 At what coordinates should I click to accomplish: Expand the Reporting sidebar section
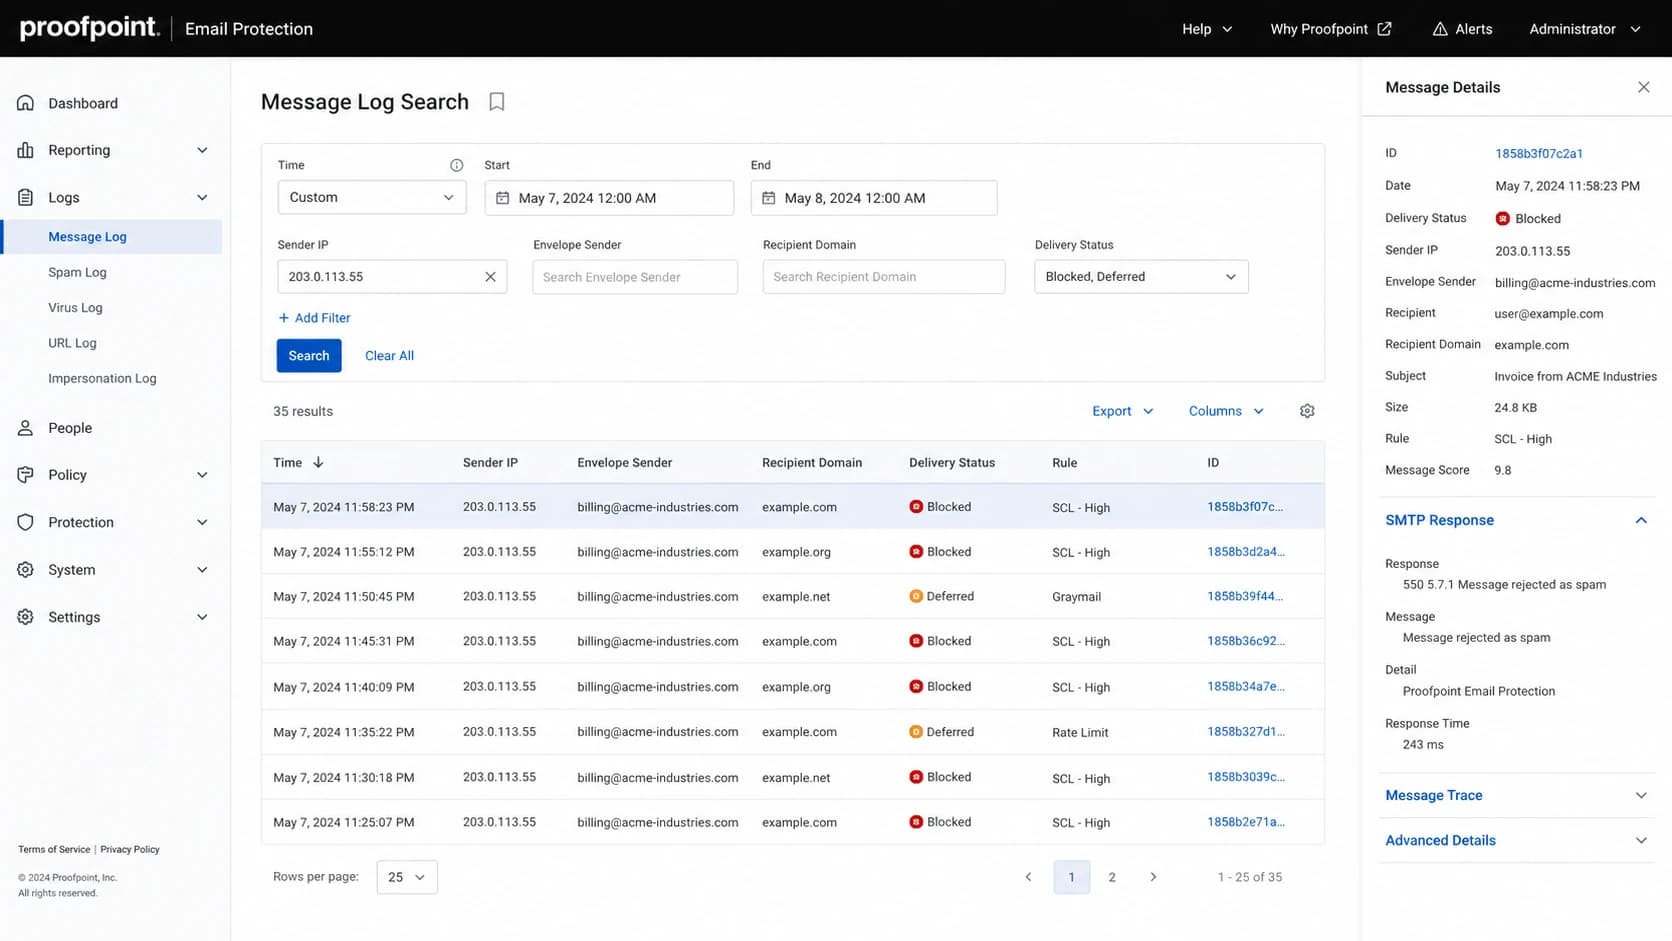click(202, 150)
